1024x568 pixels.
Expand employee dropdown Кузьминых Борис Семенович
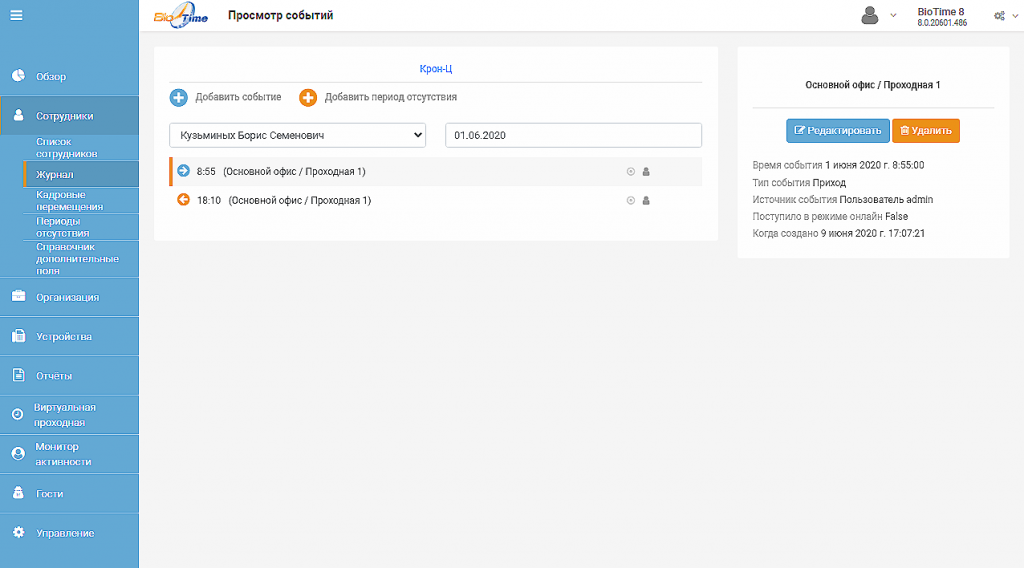click(297, 135)
